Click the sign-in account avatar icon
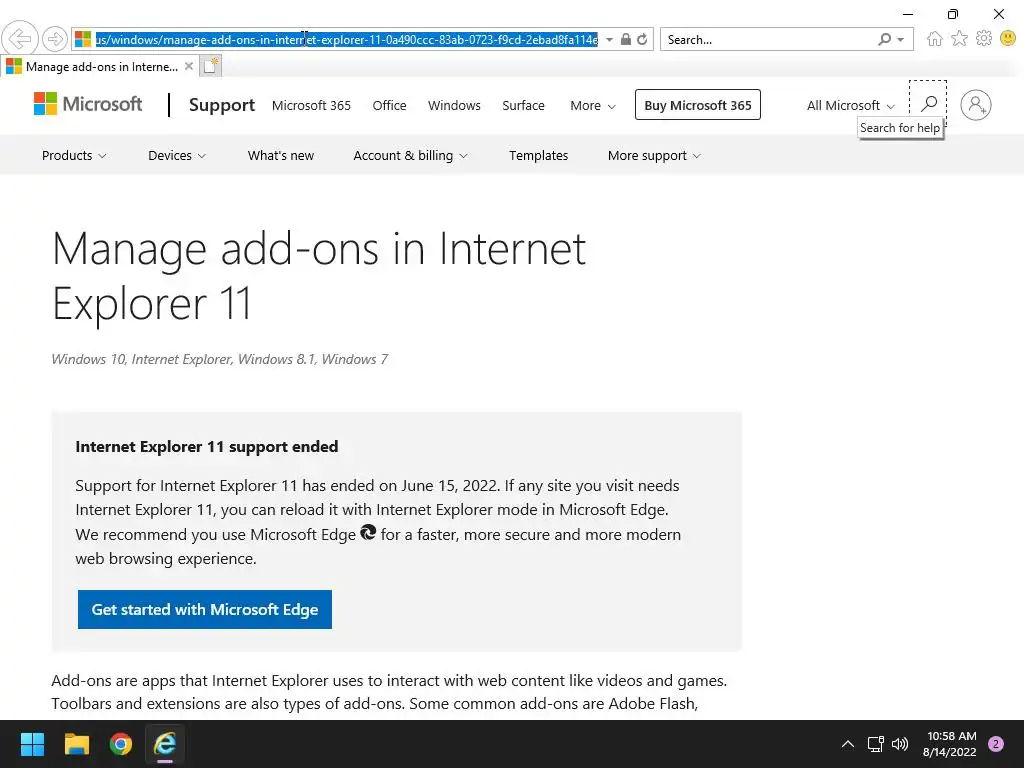1024x768 pixels. point(976,104)
